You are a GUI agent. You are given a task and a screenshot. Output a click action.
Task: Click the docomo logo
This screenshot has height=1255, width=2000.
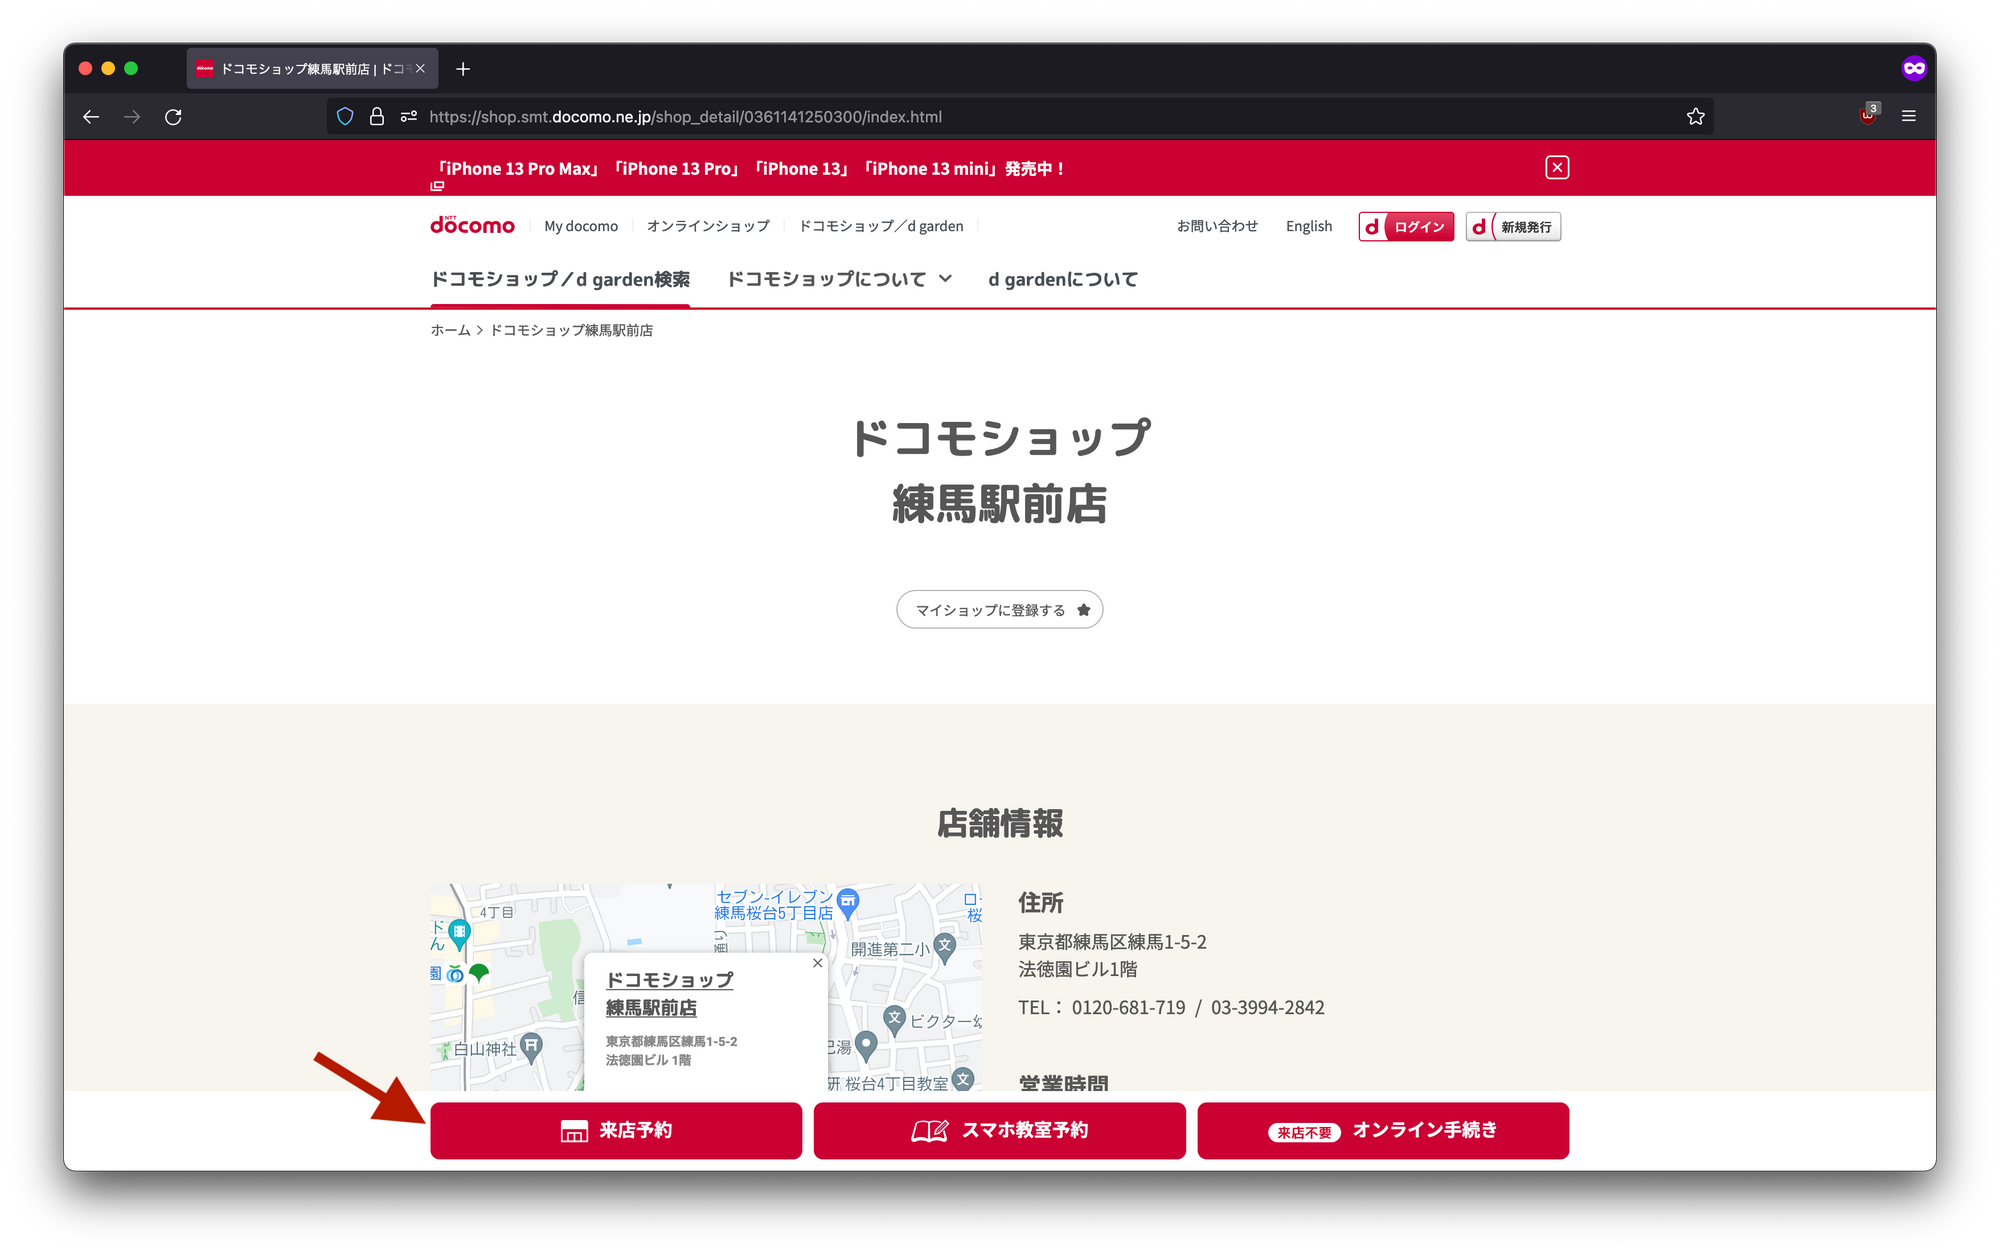coord(472,226)
